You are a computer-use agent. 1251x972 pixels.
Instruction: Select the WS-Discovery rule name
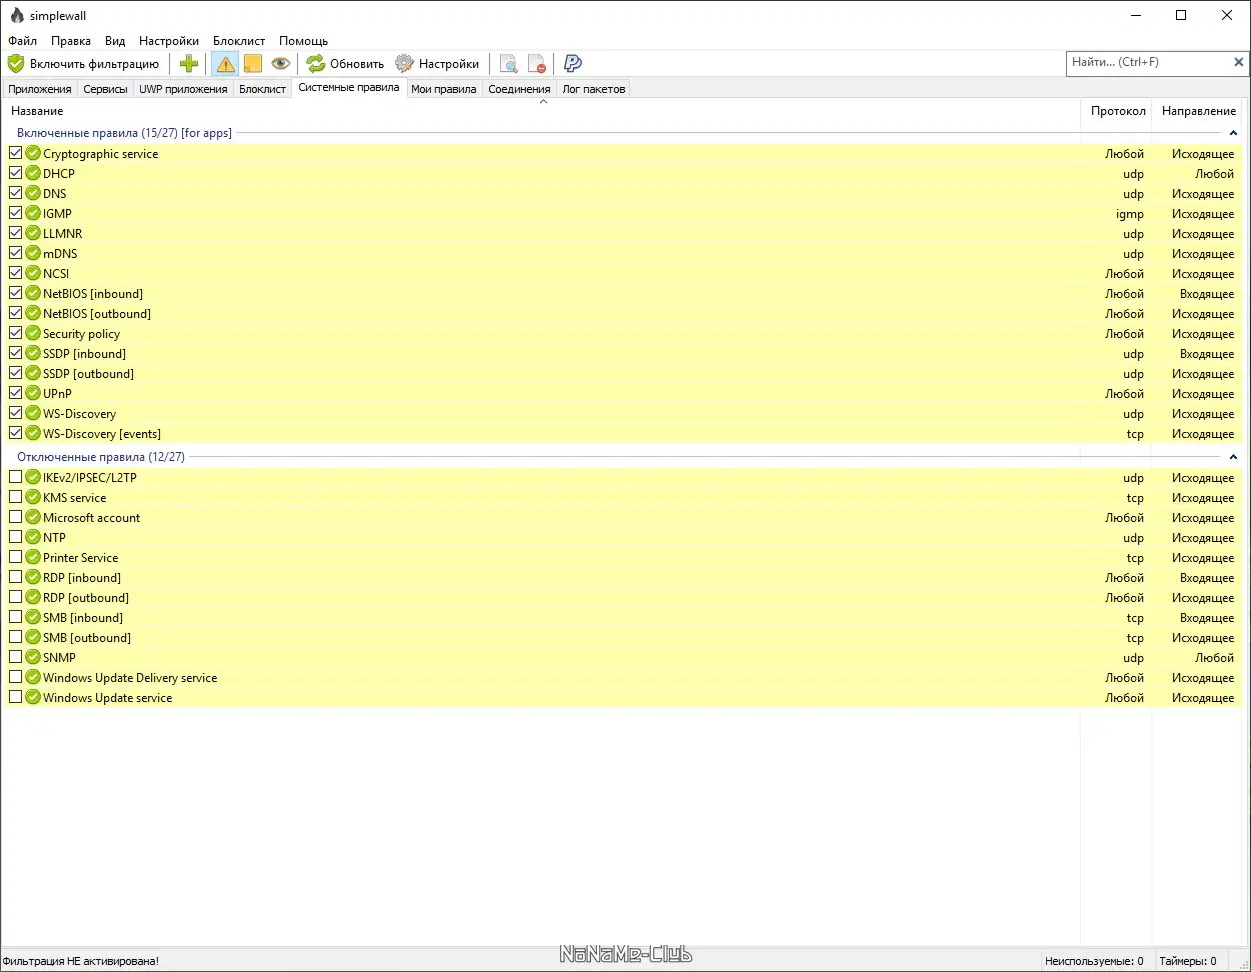pos(79,414)
